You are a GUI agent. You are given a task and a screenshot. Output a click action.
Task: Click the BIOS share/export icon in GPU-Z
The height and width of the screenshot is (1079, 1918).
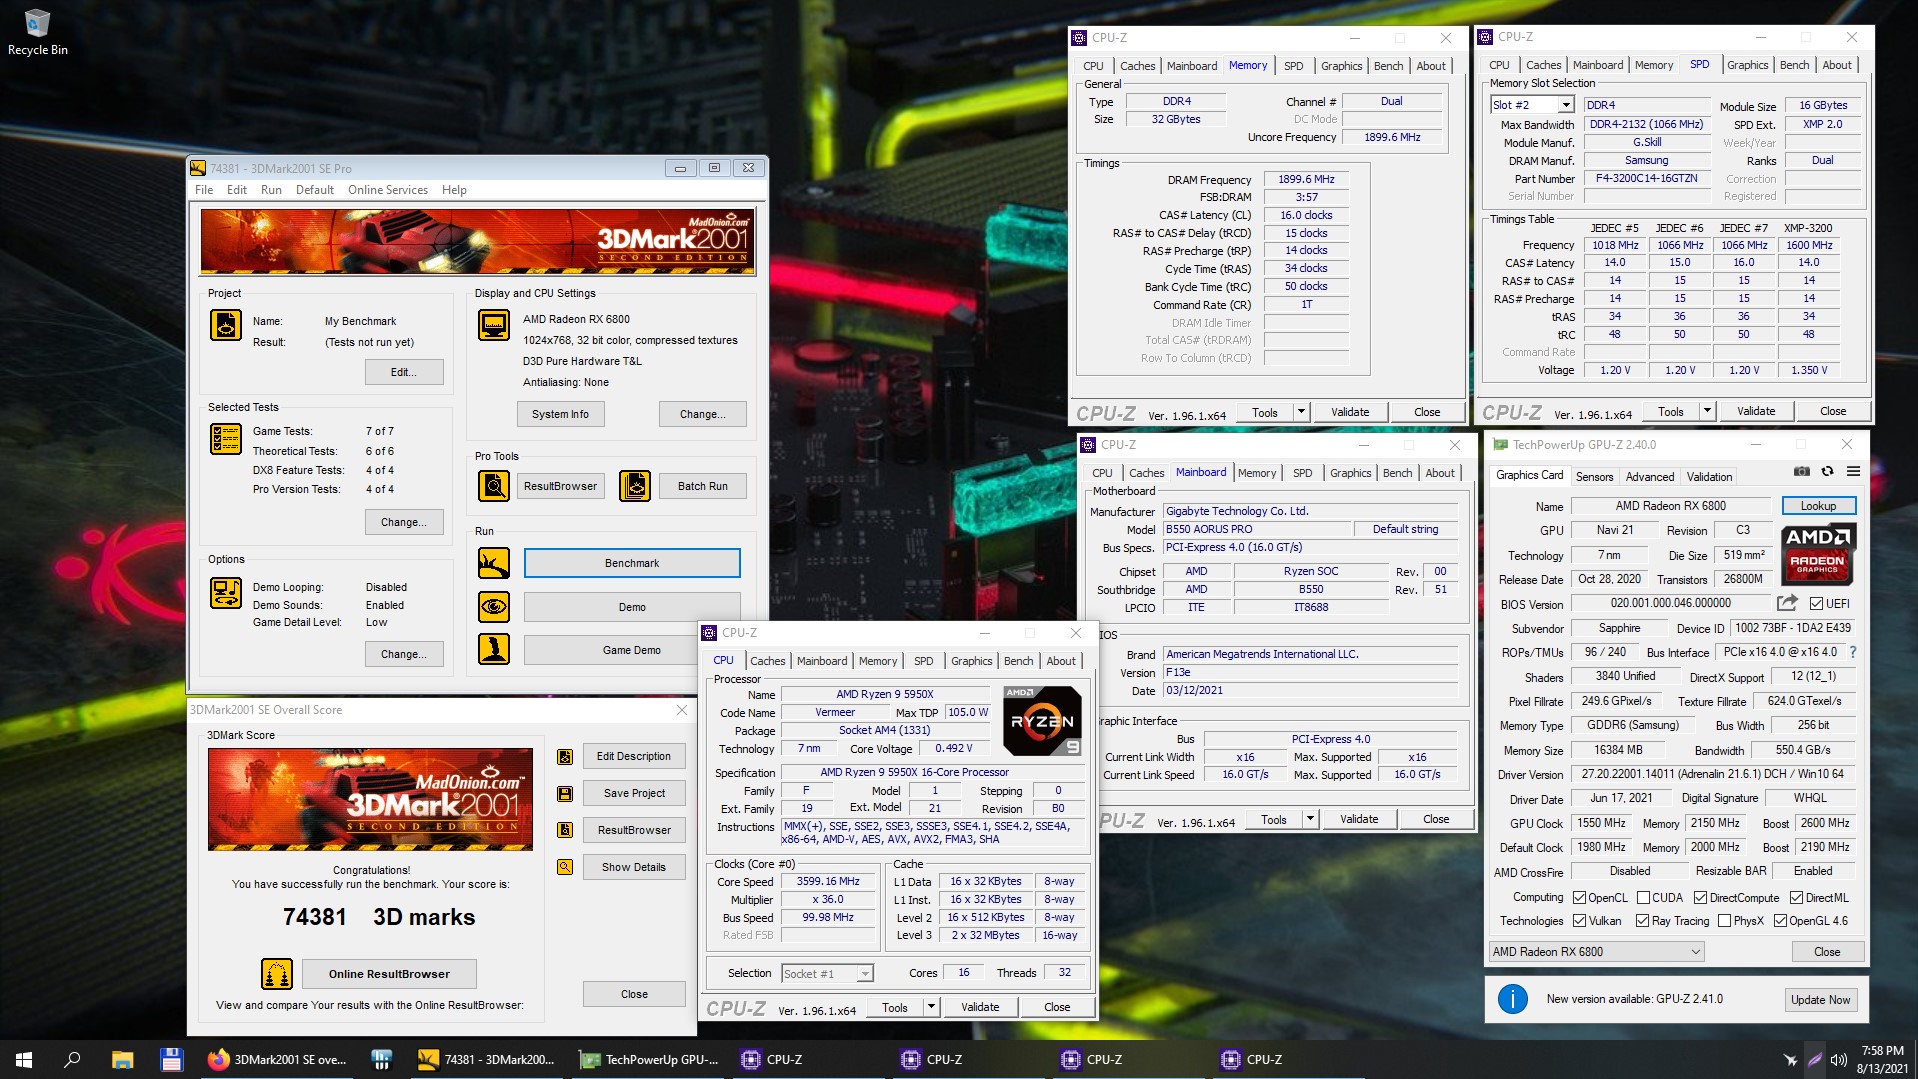1787,603
